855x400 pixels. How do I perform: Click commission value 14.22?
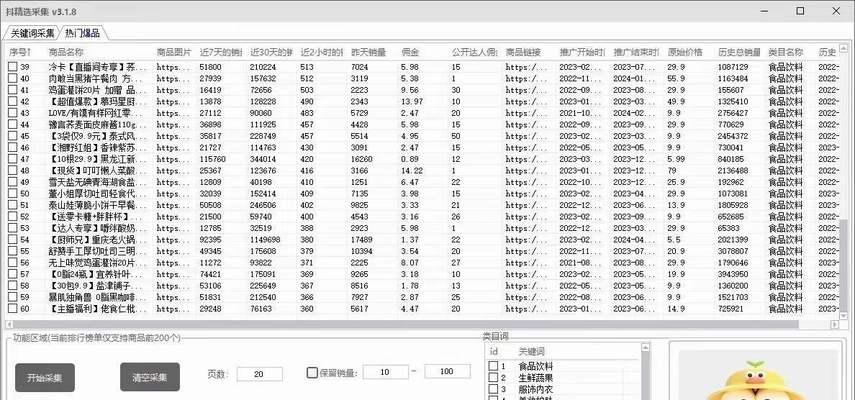412,171
